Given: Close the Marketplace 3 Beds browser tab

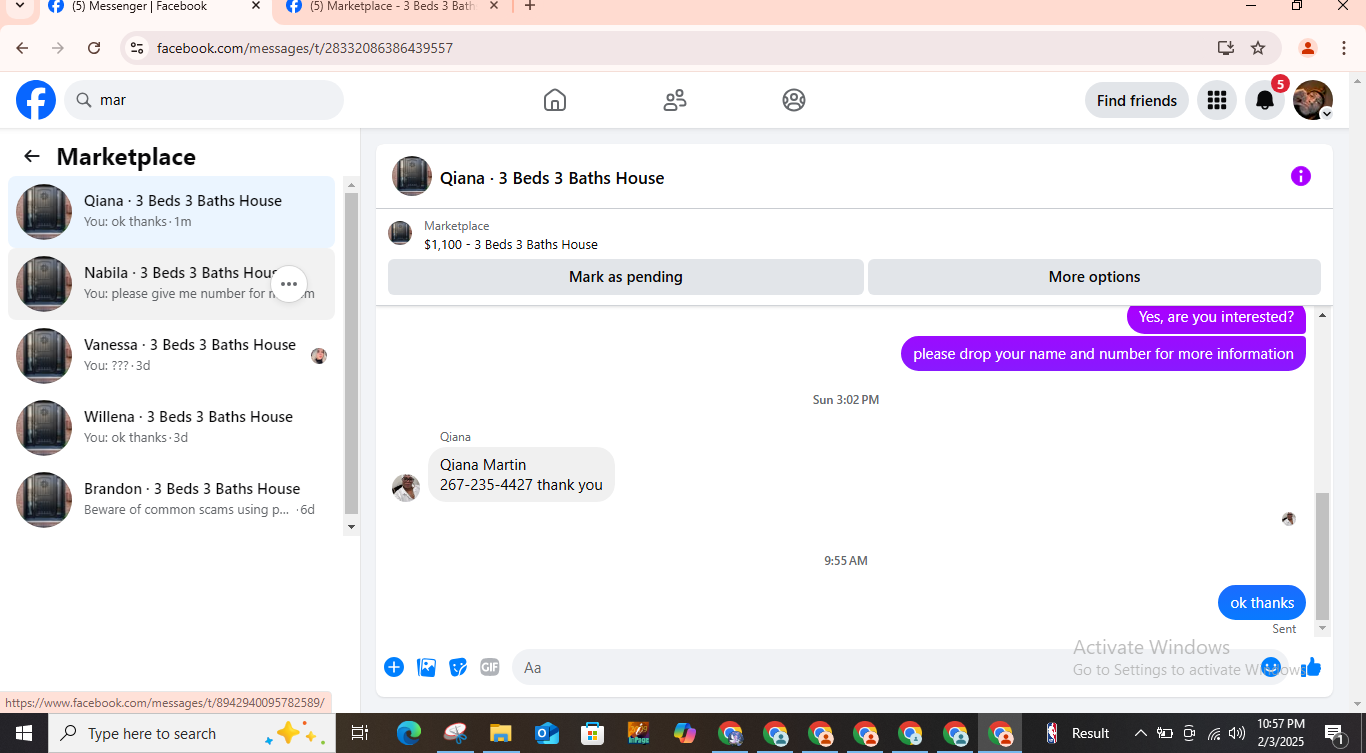Looking at the screenshot, I should 494,6.
